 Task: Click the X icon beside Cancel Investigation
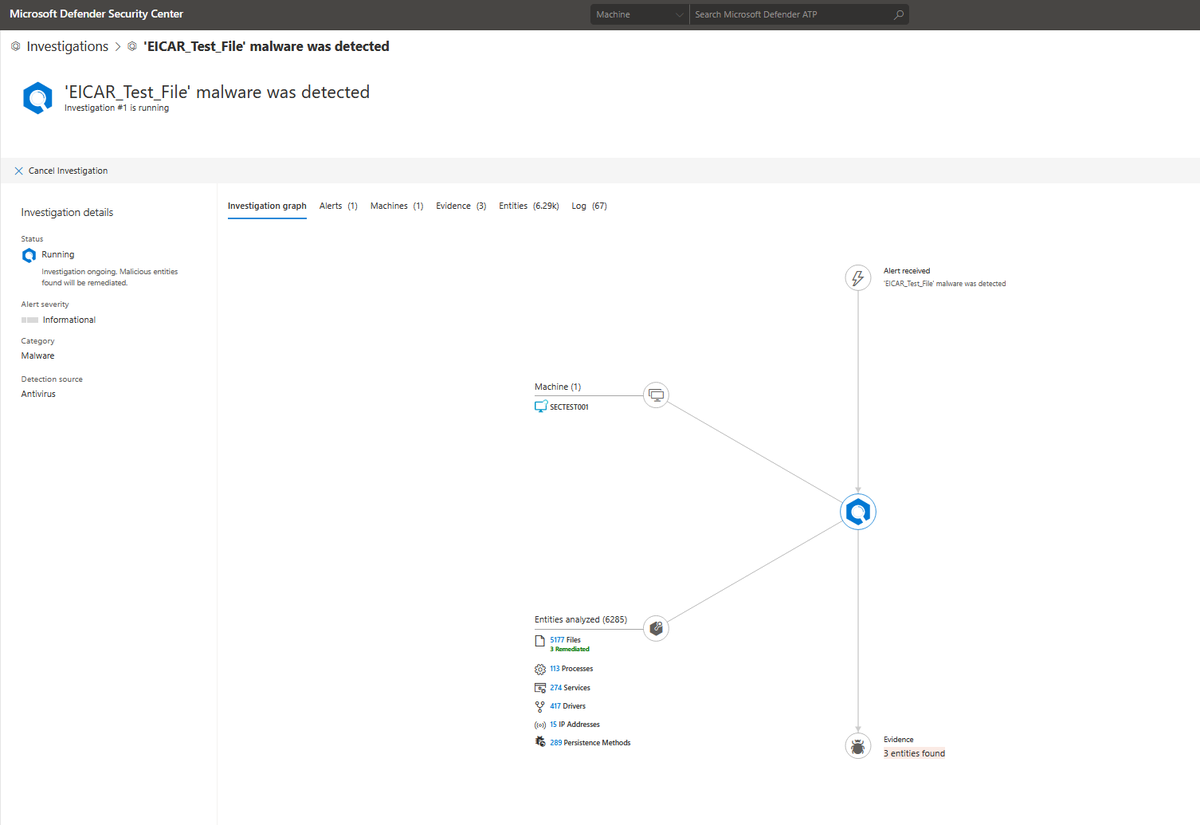(19, 171)
